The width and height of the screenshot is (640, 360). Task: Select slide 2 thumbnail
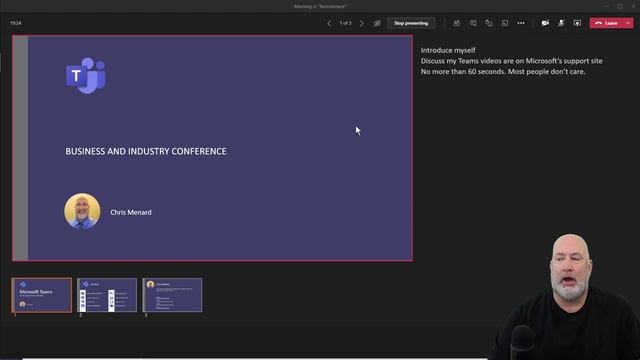point(107,295)
